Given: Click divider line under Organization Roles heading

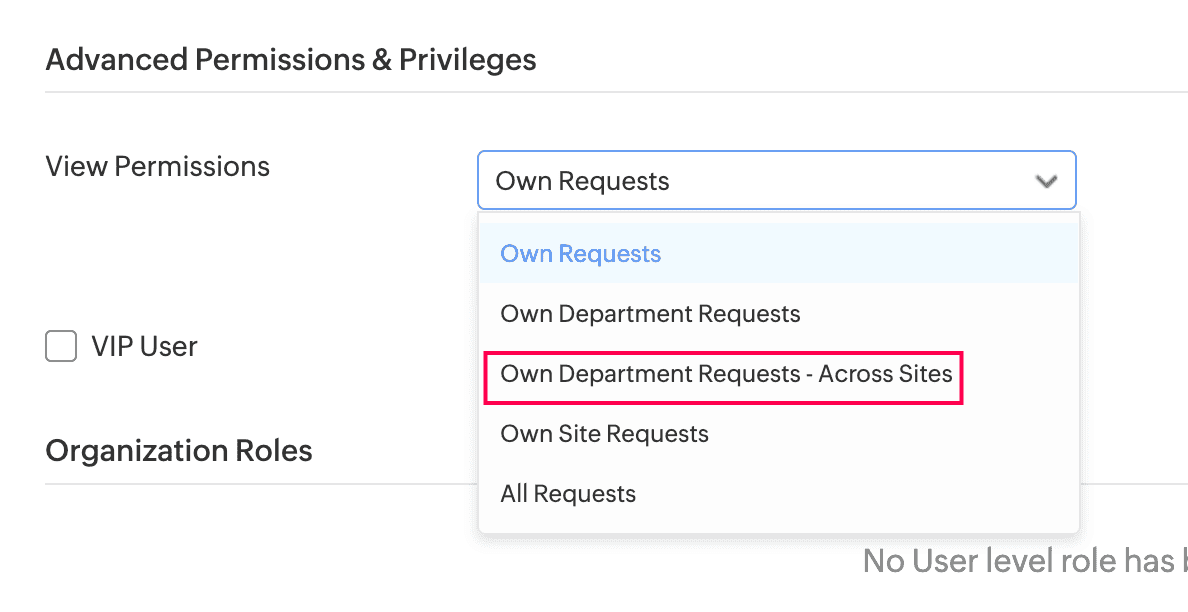Looking at the screenshot, I should [x=250, y=484].
